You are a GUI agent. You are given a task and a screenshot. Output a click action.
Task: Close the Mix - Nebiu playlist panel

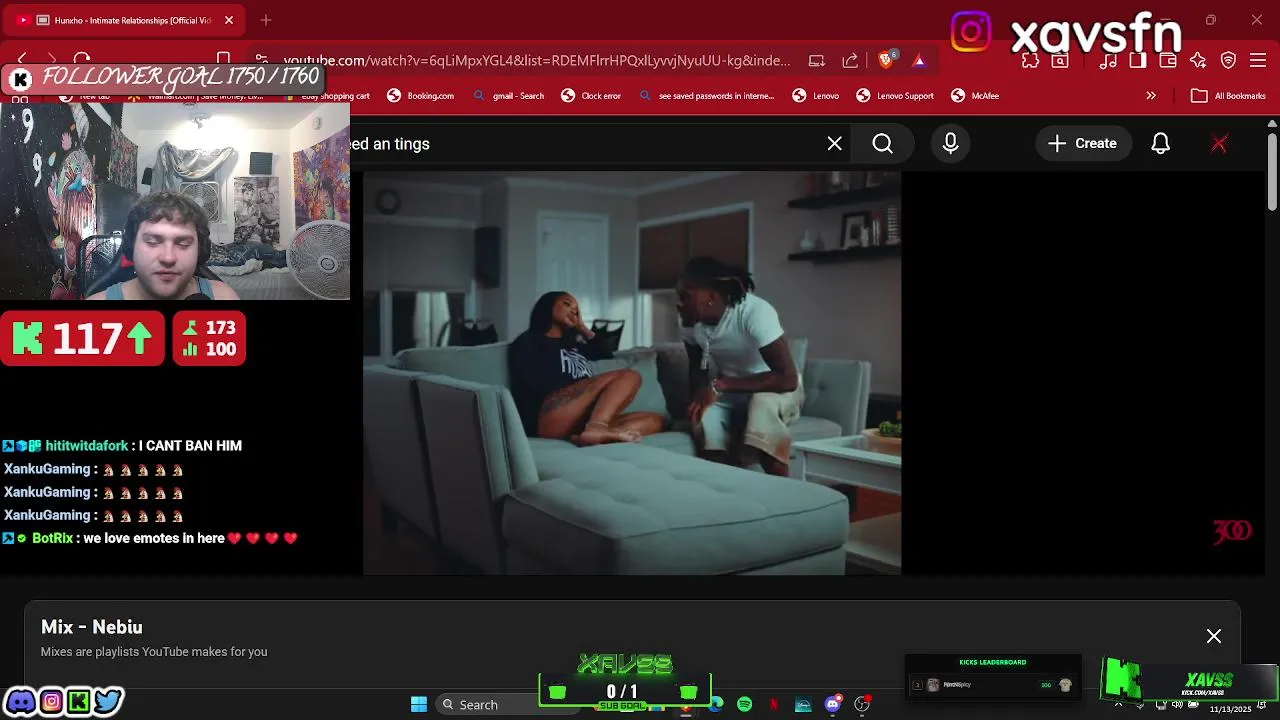pos(1214,636)
